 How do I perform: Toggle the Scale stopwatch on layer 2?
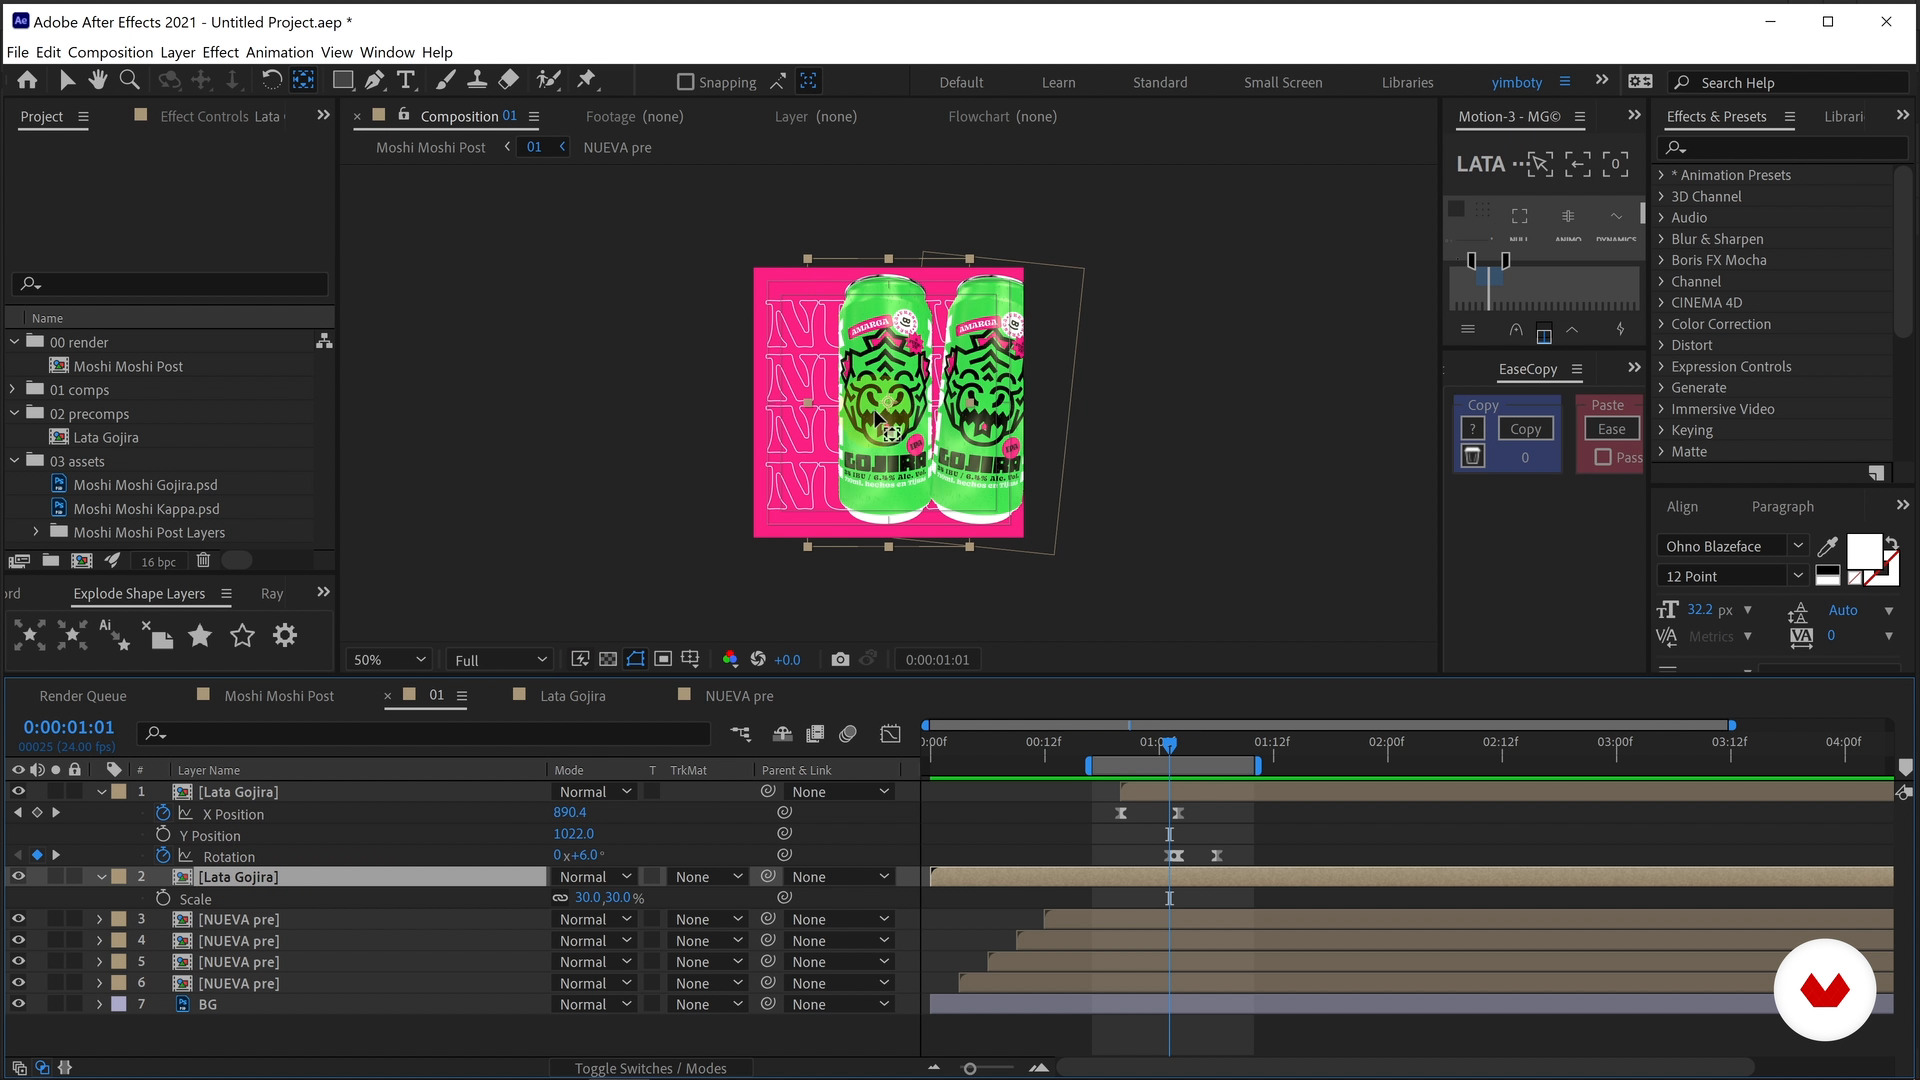click(x=163, y=898)
